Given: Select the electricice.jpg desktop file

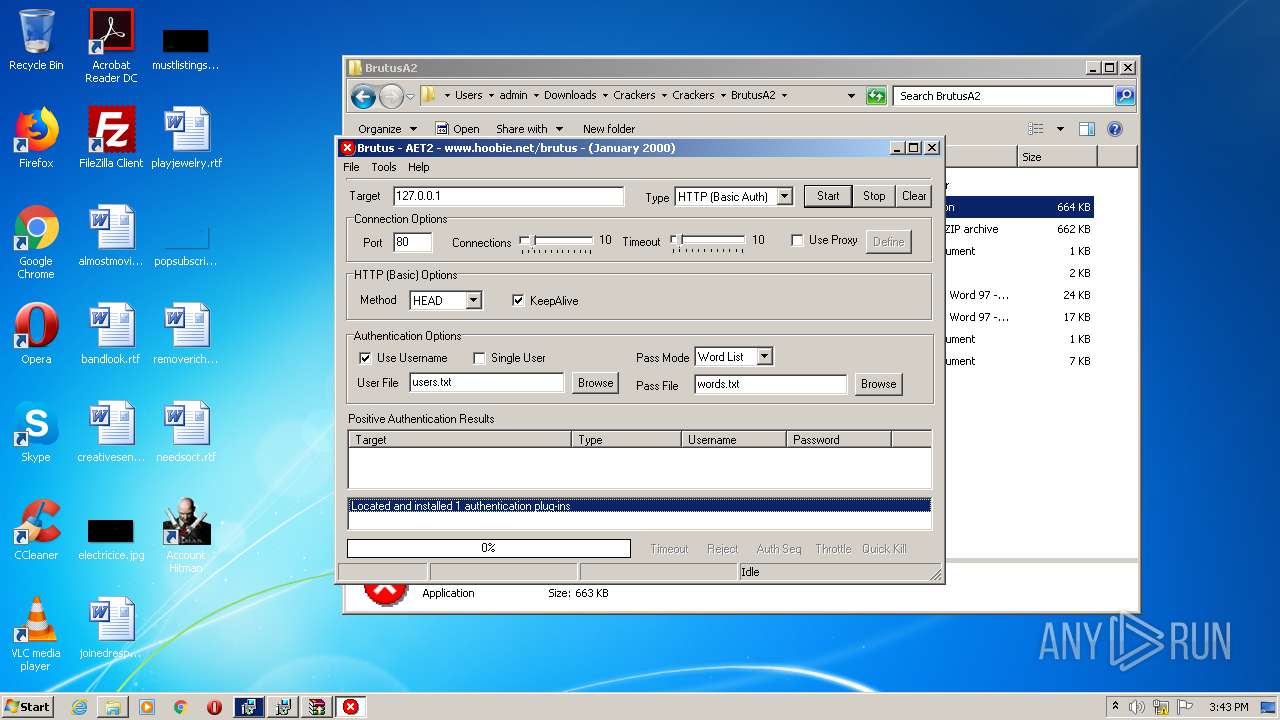Looking at the screenshot, I should pyautogui.click(x=111, y=536).
